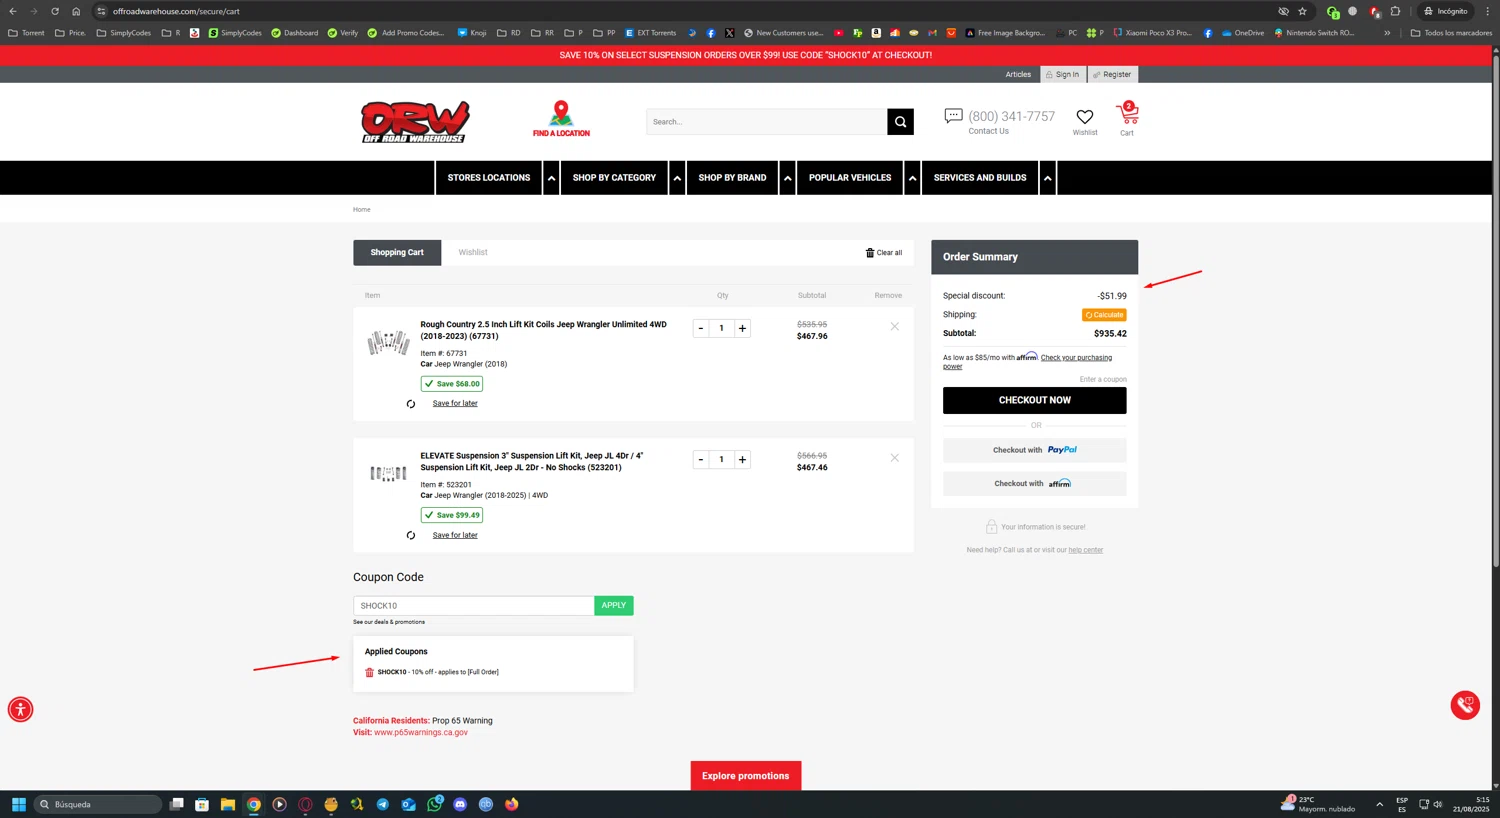The image size is (1500, 818).
Task: Increase quantity of Rough Country lift kit
Action: pyautogui.click(x=742, y=328)
